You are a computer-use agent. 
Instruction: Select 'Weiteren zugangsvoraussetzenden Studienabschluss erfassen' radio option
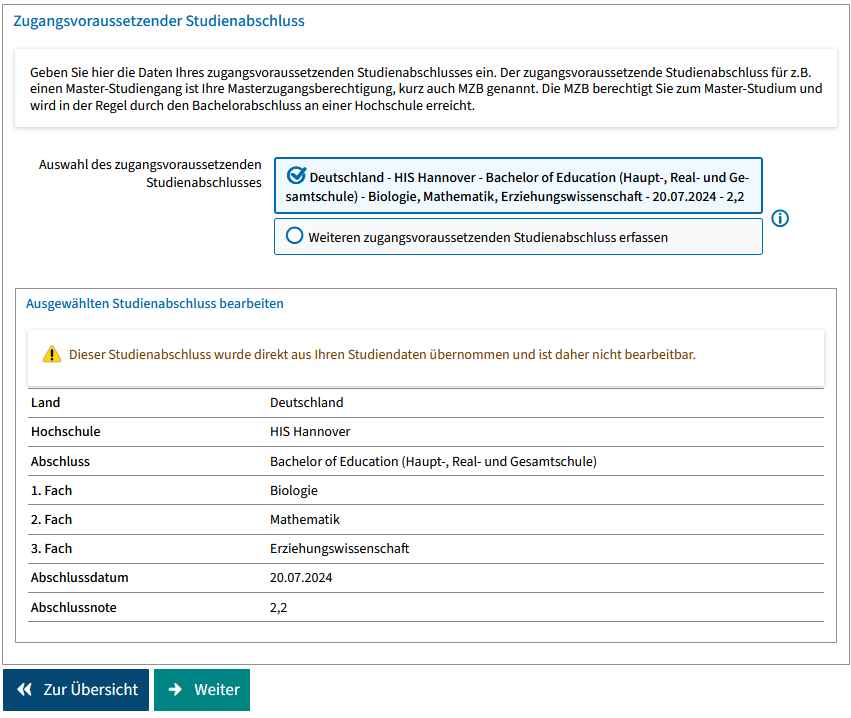coord(295,237)
